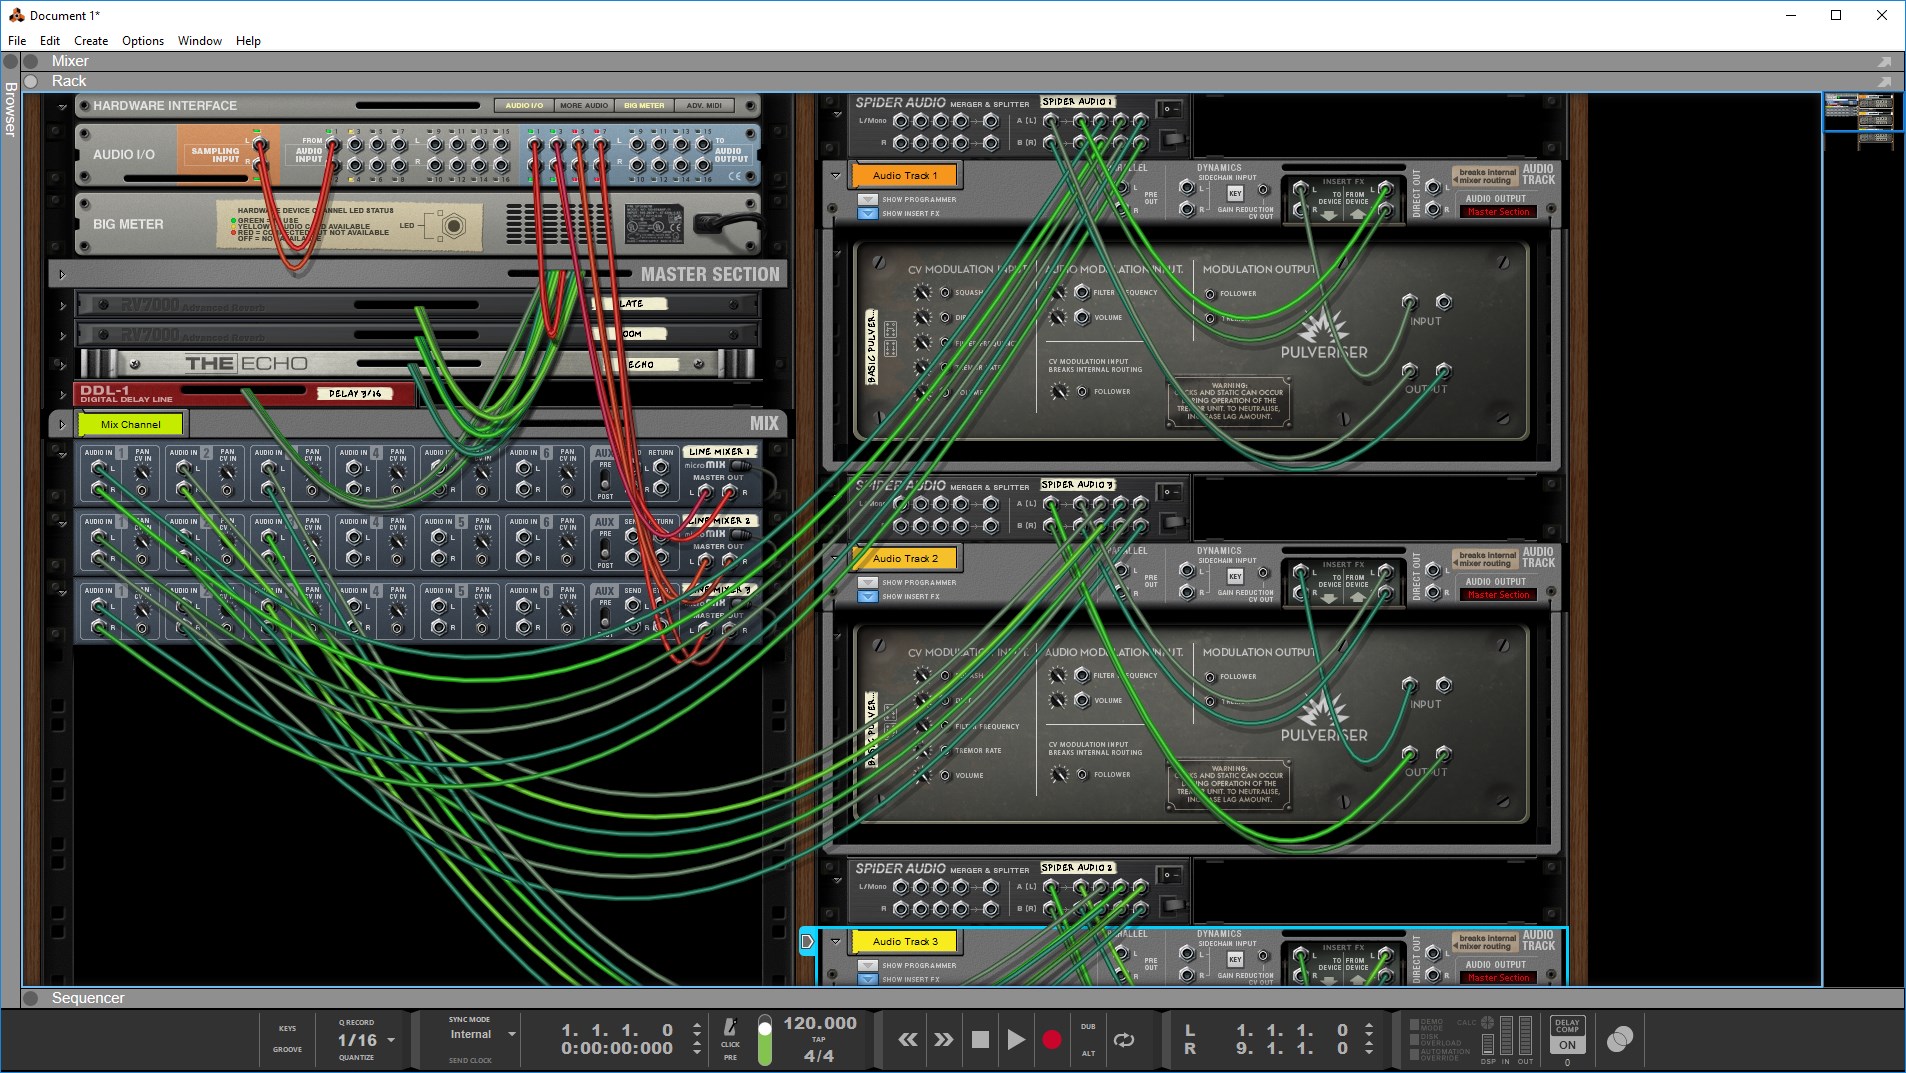The height and width of the screenshot is (1073, 1906).
Task: Expand the RV7000 Plate reverb device
Action: point(62,305)
